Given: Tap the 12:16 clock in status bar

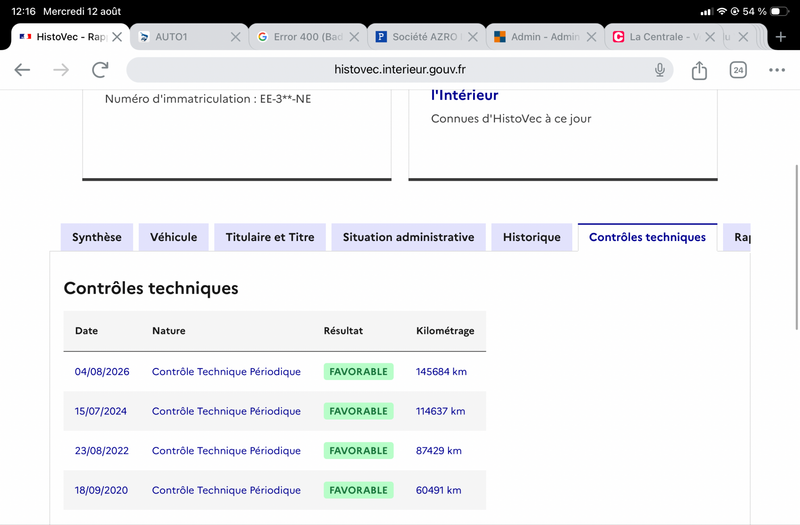Looking at the screenshot, I should click(23, 11).
